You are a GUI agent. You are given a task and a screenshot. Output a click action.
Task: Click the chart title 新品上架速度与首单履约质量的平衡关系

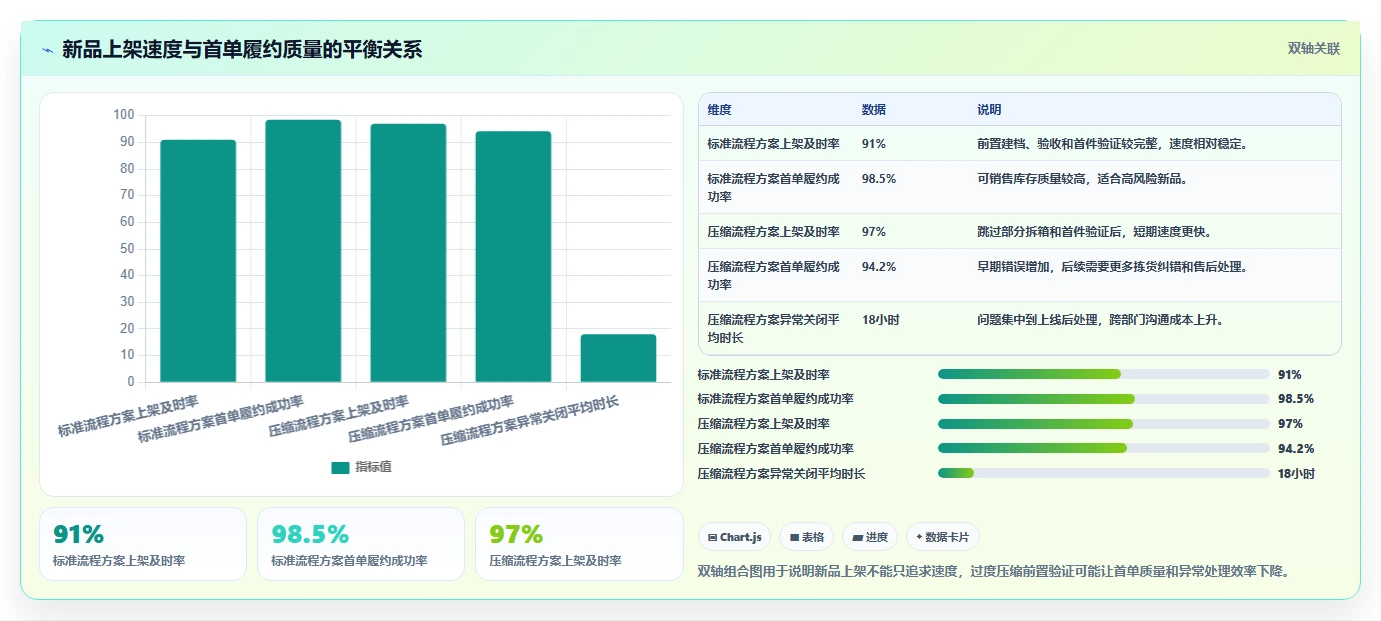242,50
